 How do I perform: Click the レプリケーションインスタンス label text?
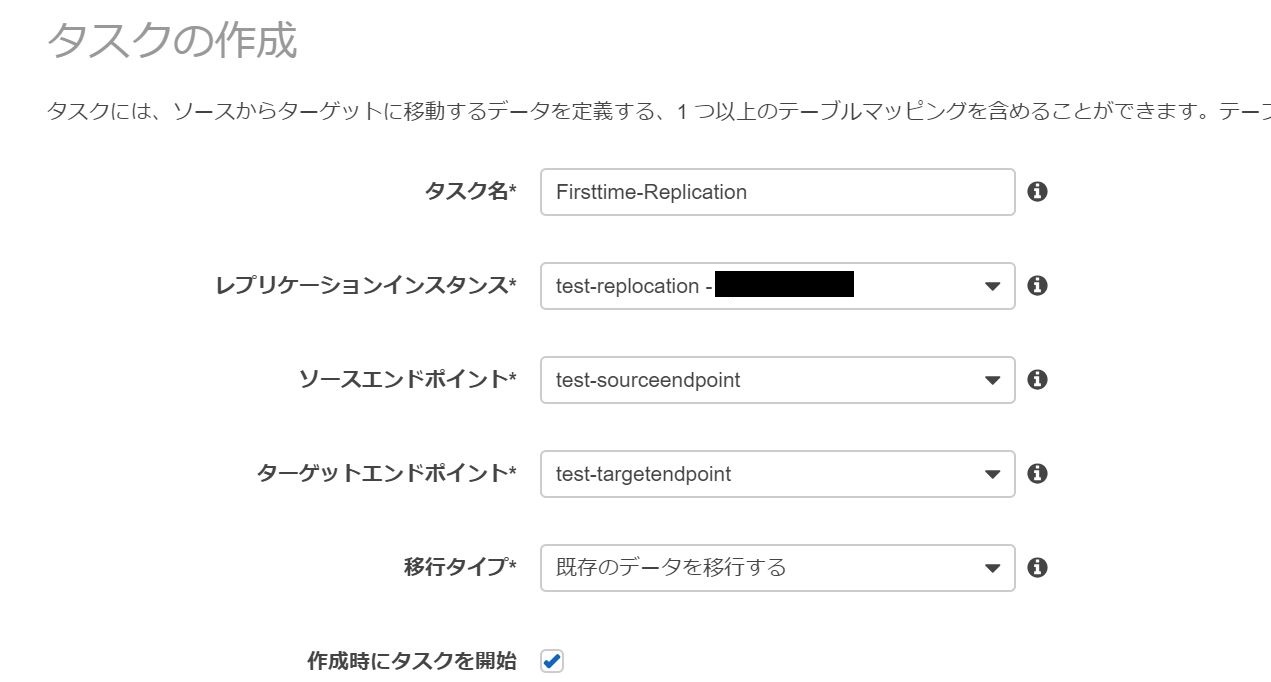click(366, 285)
